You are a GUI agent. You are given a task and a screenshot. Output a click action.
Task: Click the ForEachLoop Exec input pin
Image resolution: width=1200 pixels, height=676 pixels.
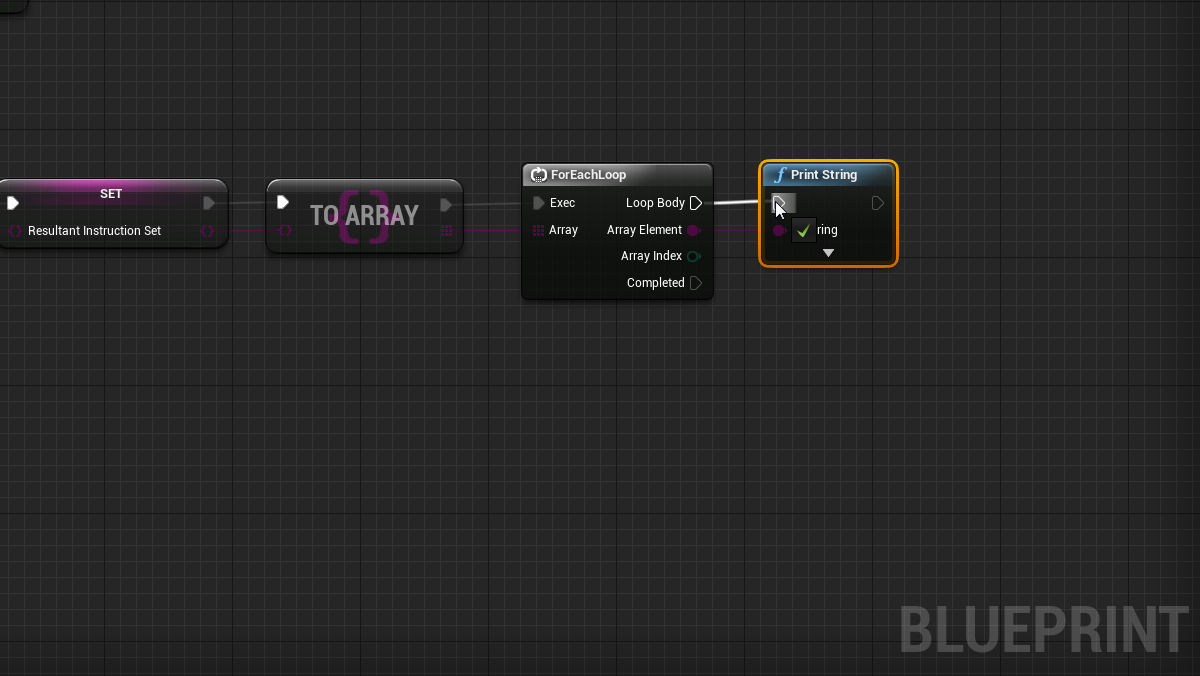(539, 203)
